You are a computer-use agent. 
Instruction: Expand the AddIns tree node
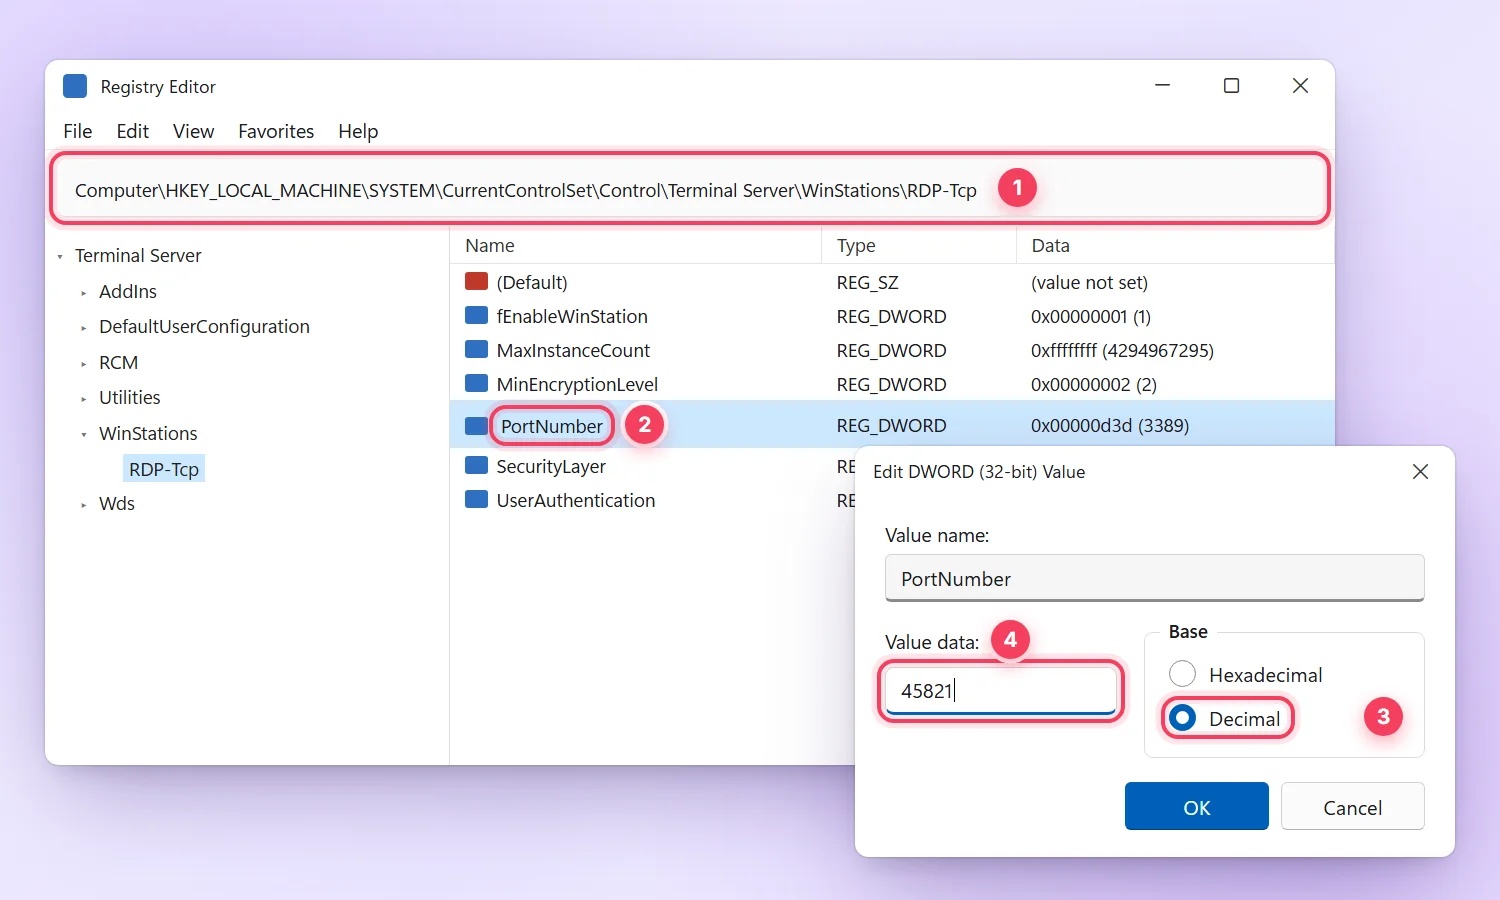[x=84, y=293]
